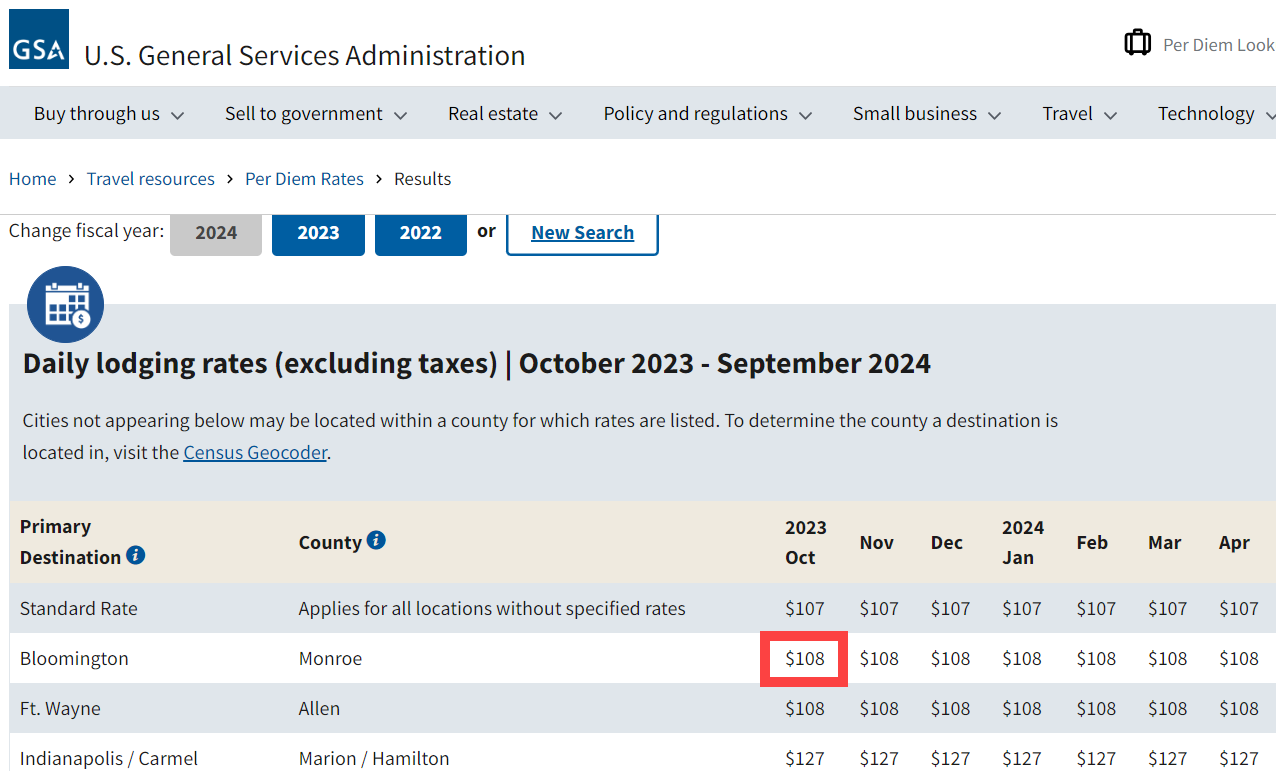Open the Real estate dropdown
The width and height of the screenshot is (1276, 771).
[505, 114]
